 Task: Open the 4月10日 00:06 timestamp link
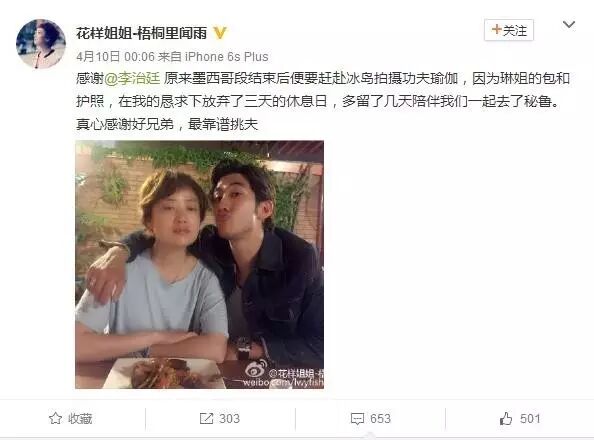116,57
